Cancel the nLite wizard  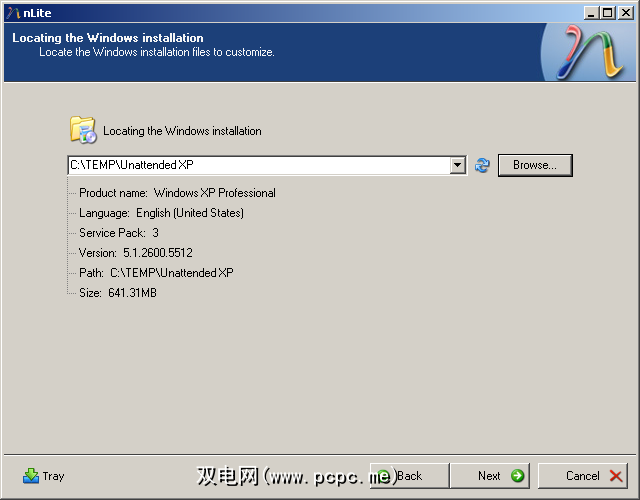[x=583, y=476]
